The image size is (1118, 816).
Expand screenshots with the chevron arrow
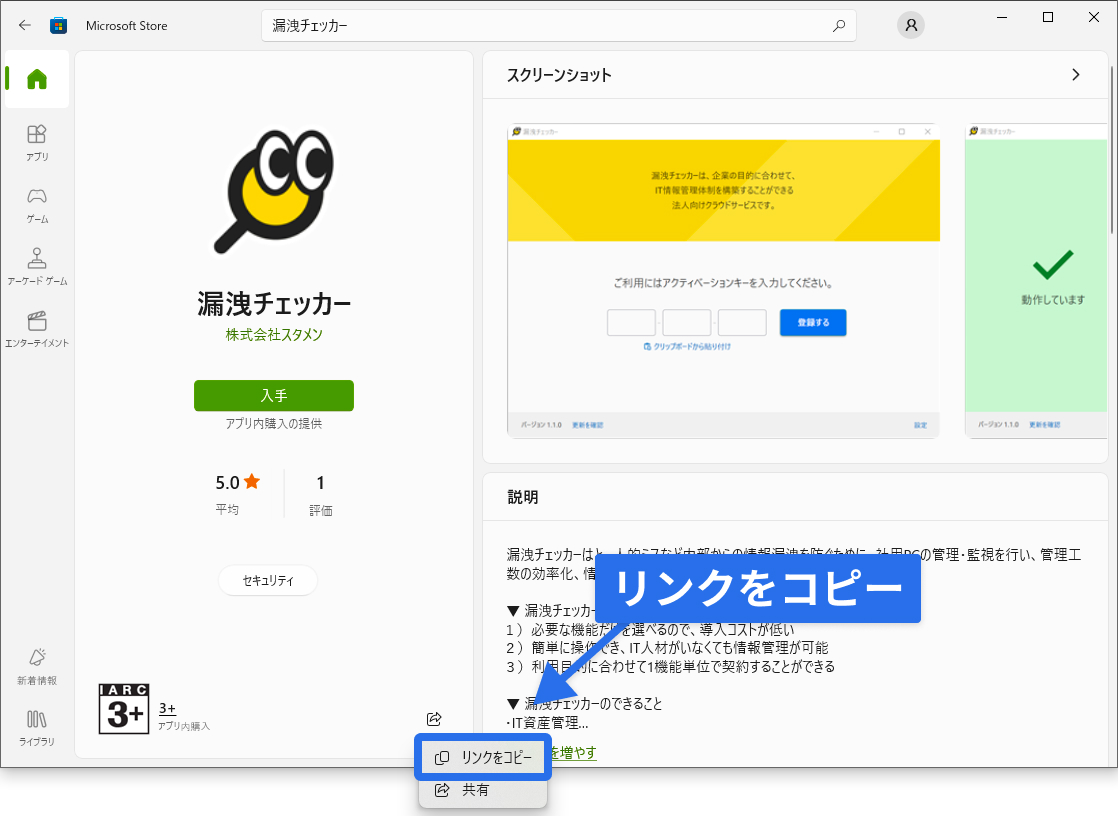(x=1076, y=75)
